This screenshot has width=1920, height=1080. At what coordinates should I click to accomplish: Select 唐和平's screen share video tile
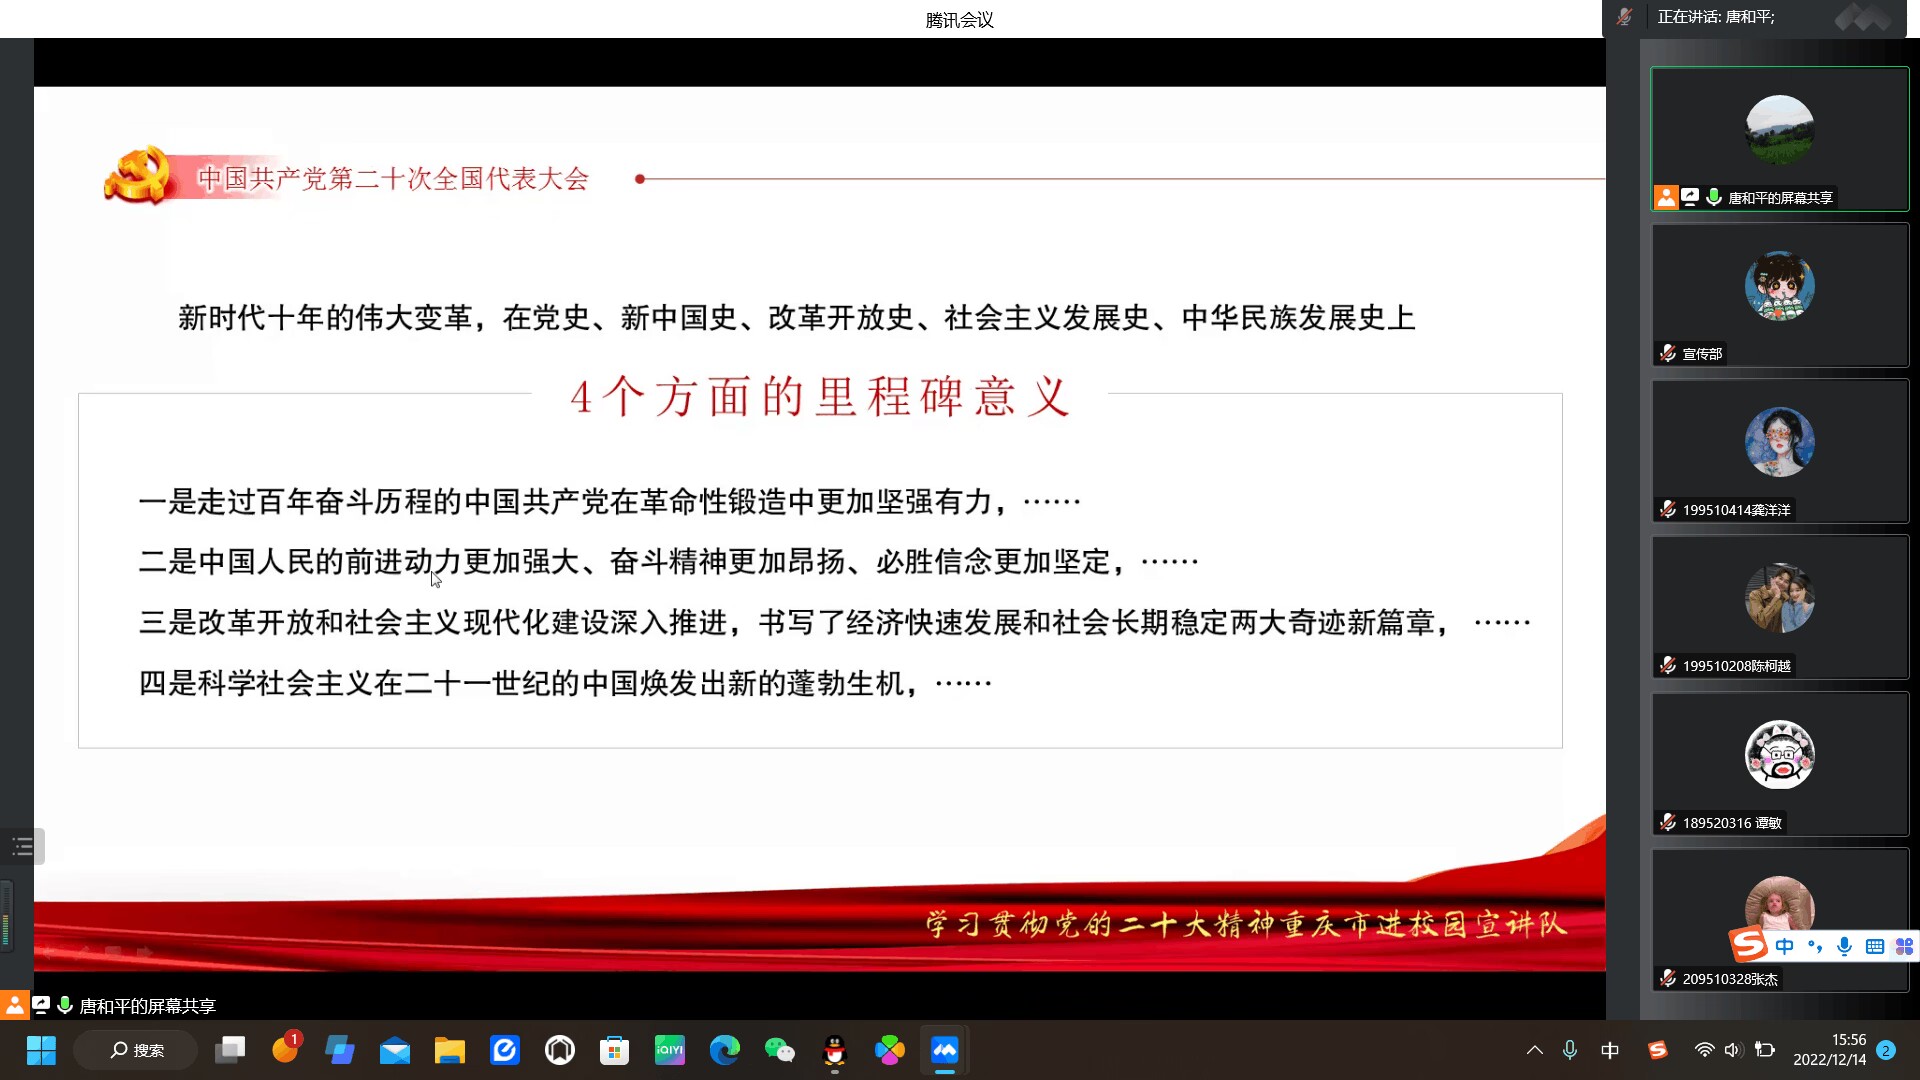click(x=1779, y=138)
